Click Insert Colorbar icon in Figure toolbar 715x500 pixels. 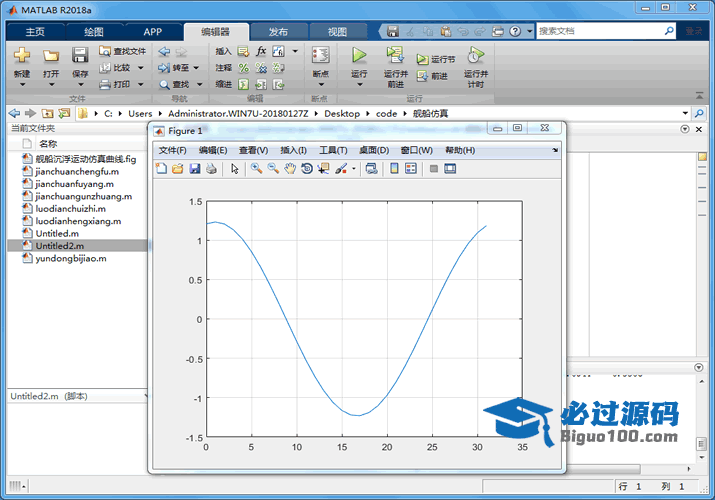pos(394,169)
